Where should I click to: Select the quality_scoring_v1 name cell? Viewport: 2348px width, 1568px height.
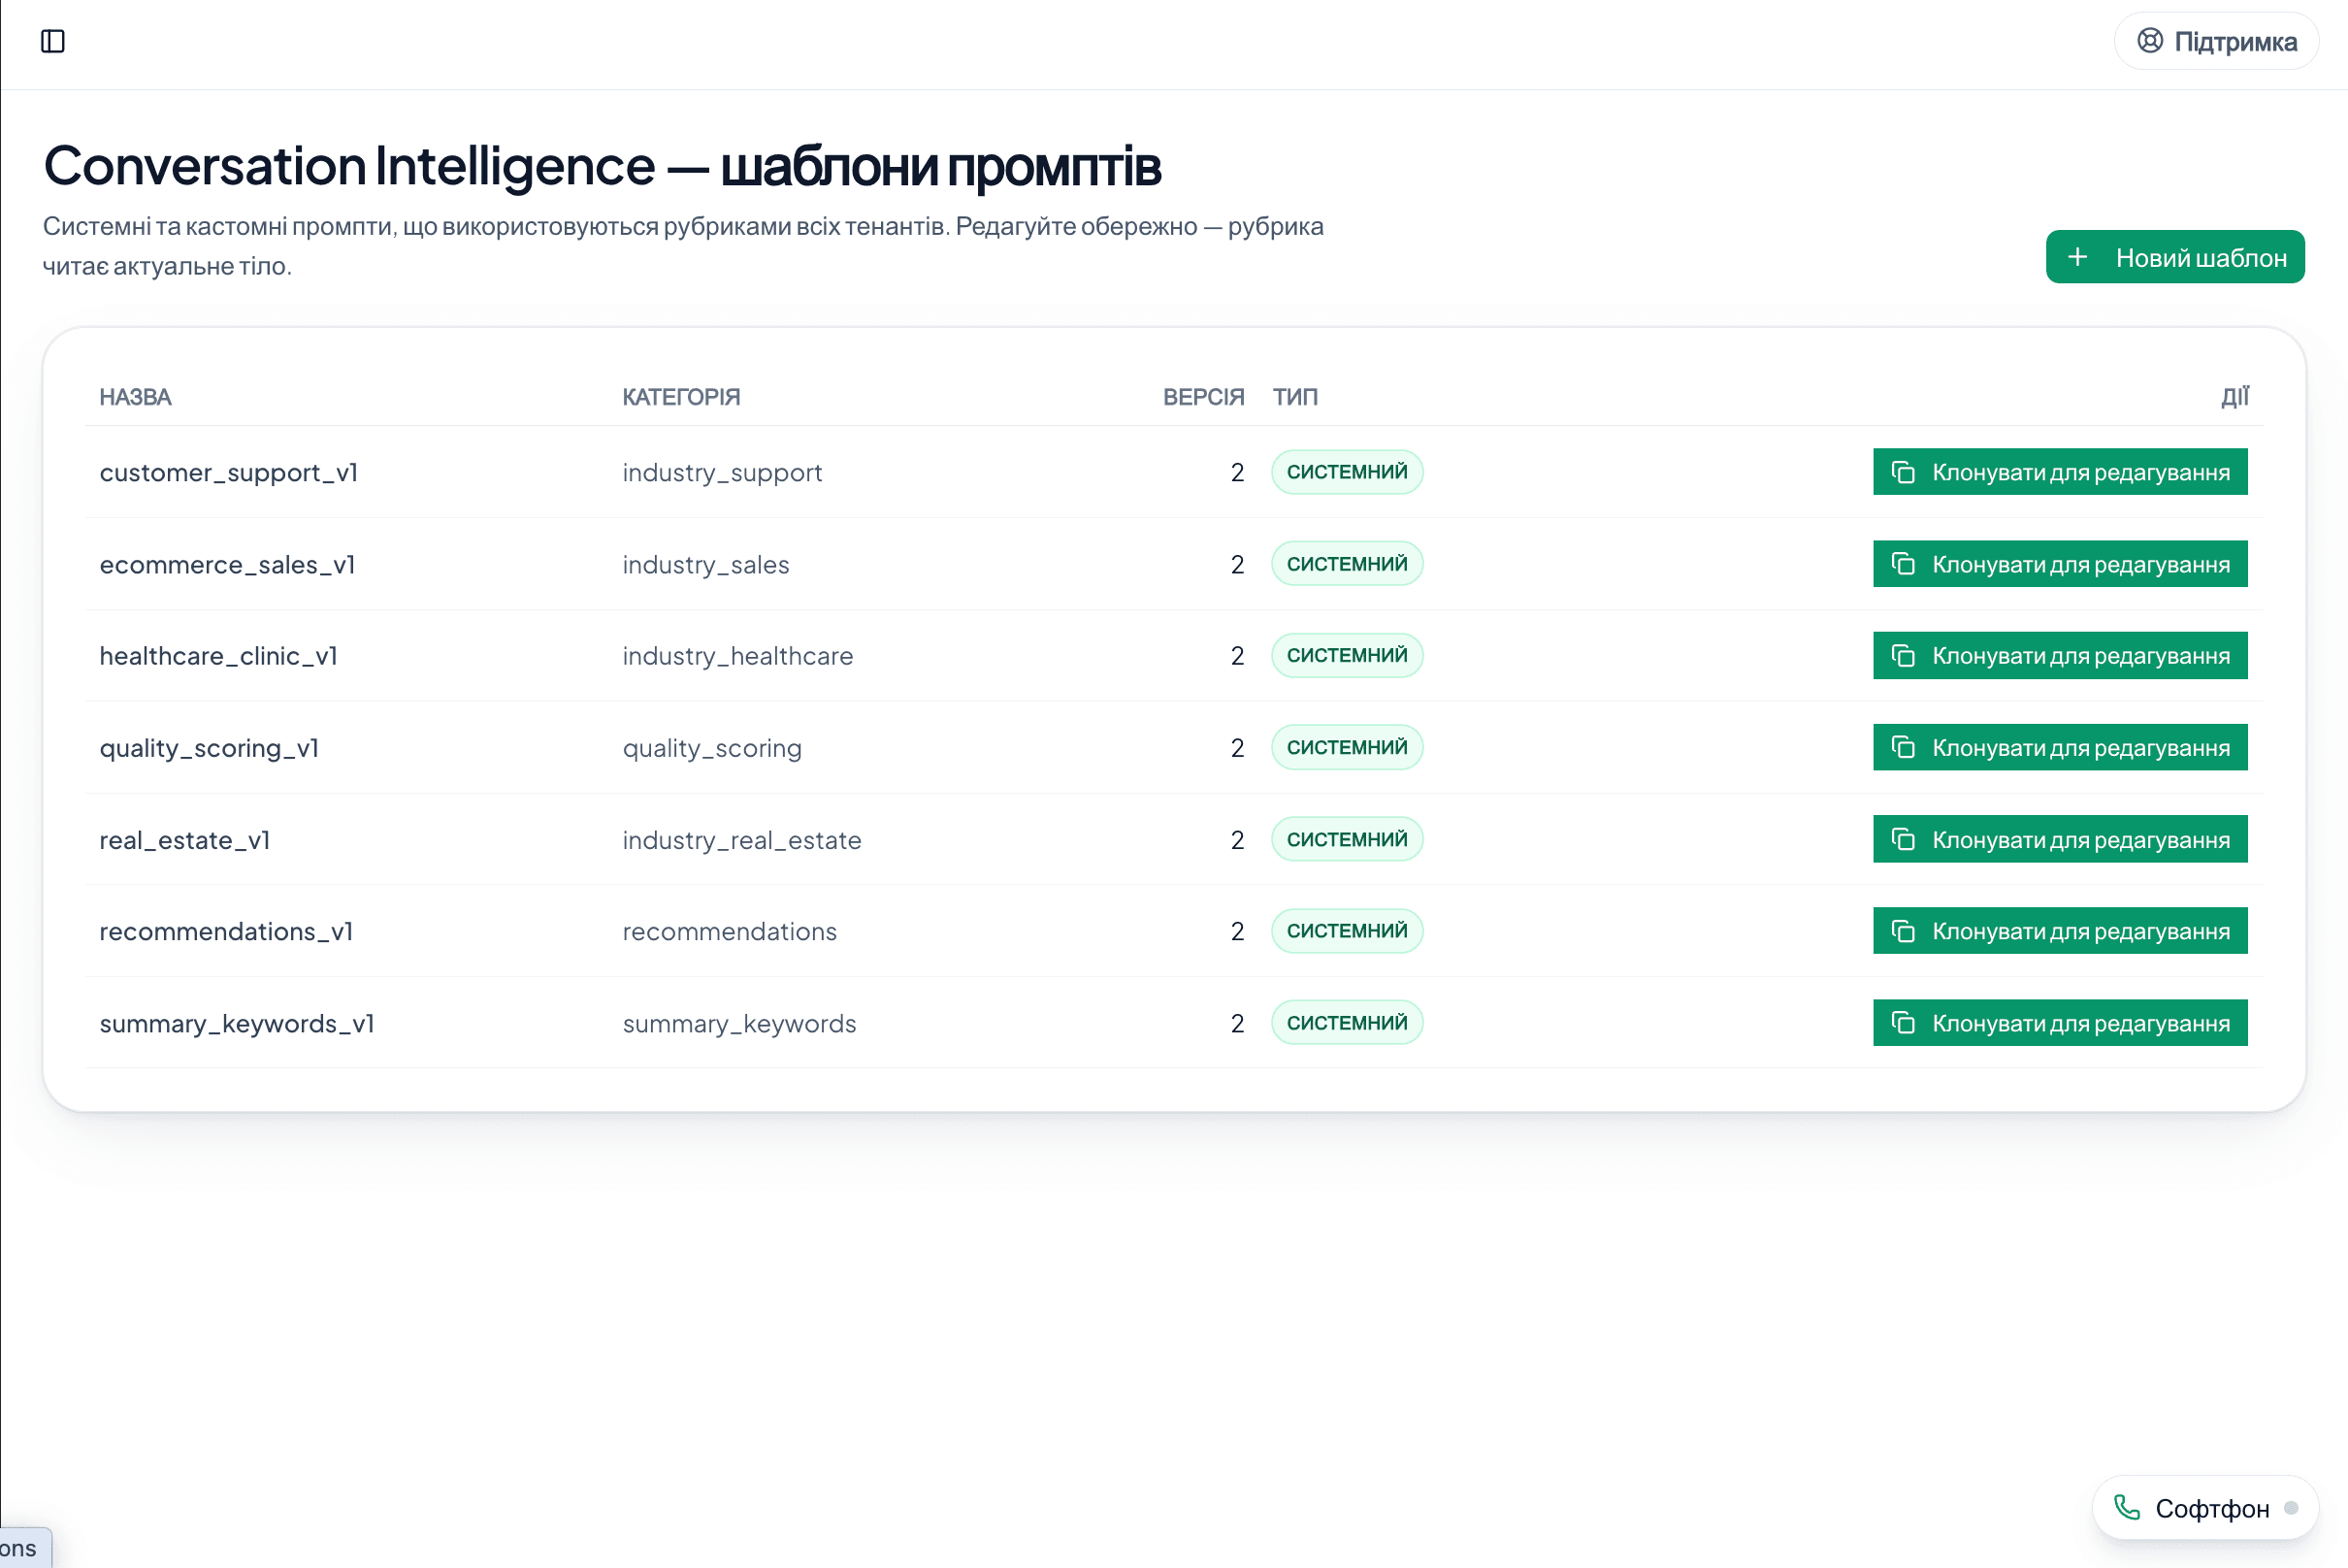click(x=210, y=748)
